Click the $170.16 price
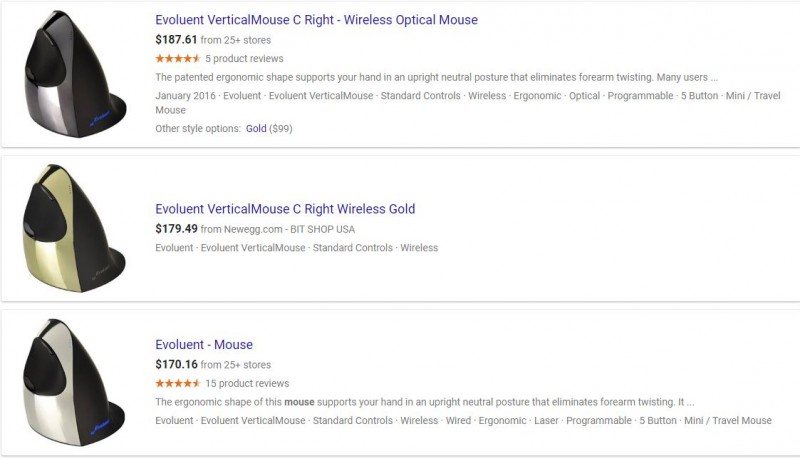800x459 pixels. [x=176, y=365]
